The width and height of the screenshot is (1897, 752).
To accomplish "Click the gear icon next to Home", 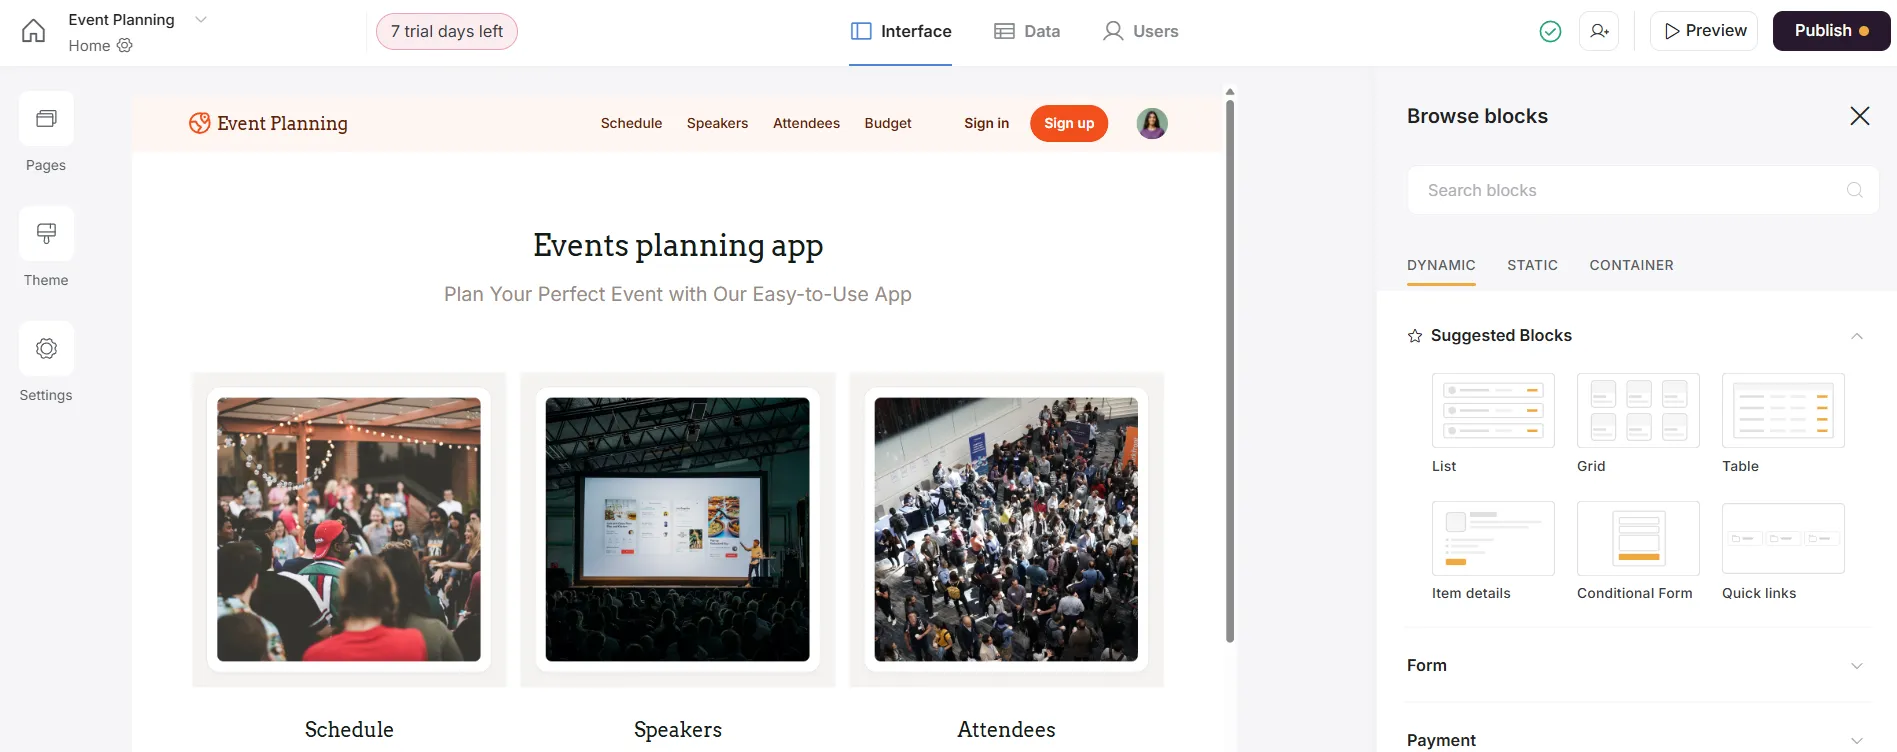I will click(125, 45).
